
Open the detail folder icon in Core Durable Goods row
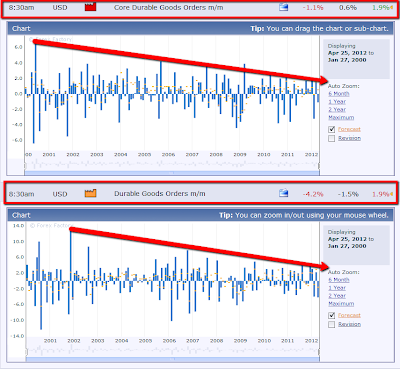283,7
